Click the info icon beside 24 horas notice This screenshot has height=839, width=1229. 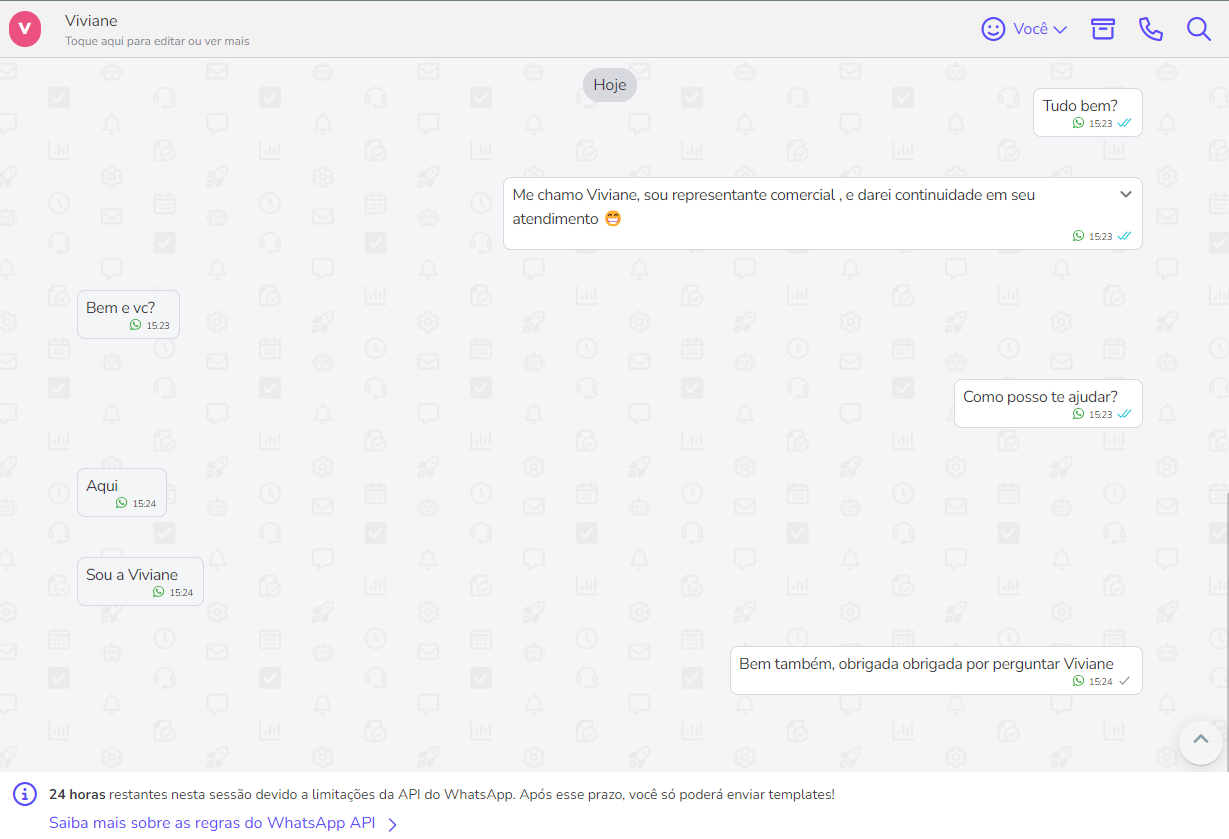coord(25,794)
